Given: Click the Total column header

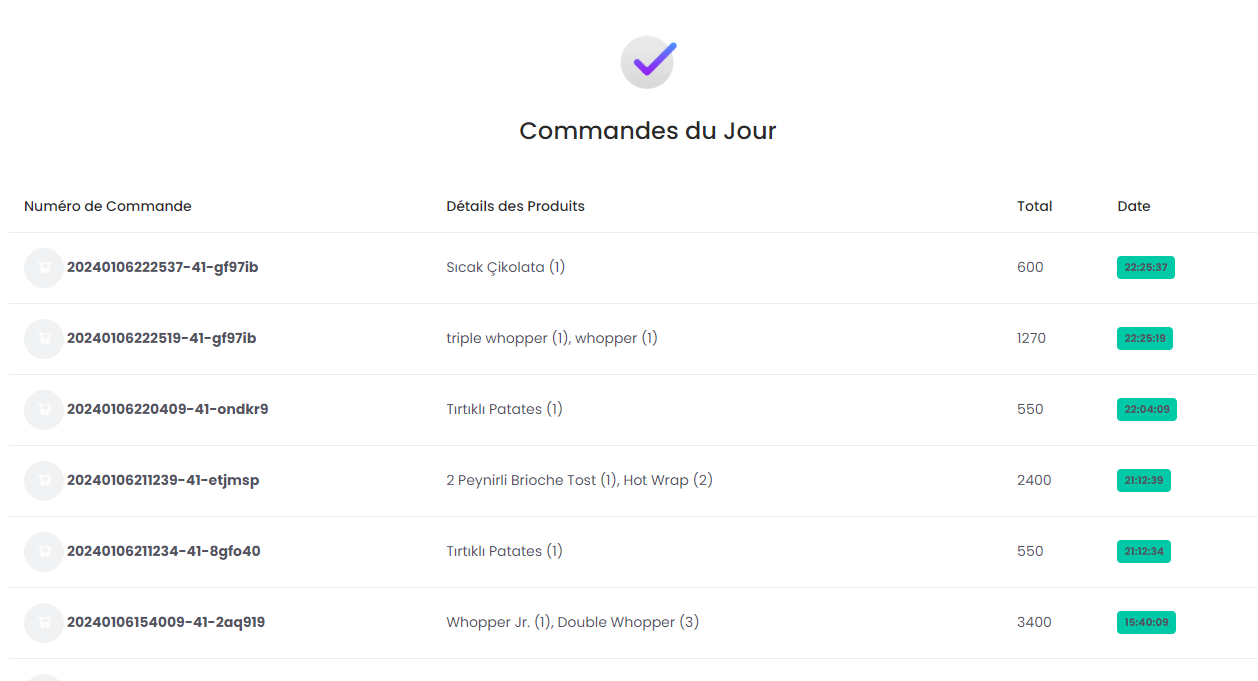Looking at the screenshot, I should pos(1035,206).
